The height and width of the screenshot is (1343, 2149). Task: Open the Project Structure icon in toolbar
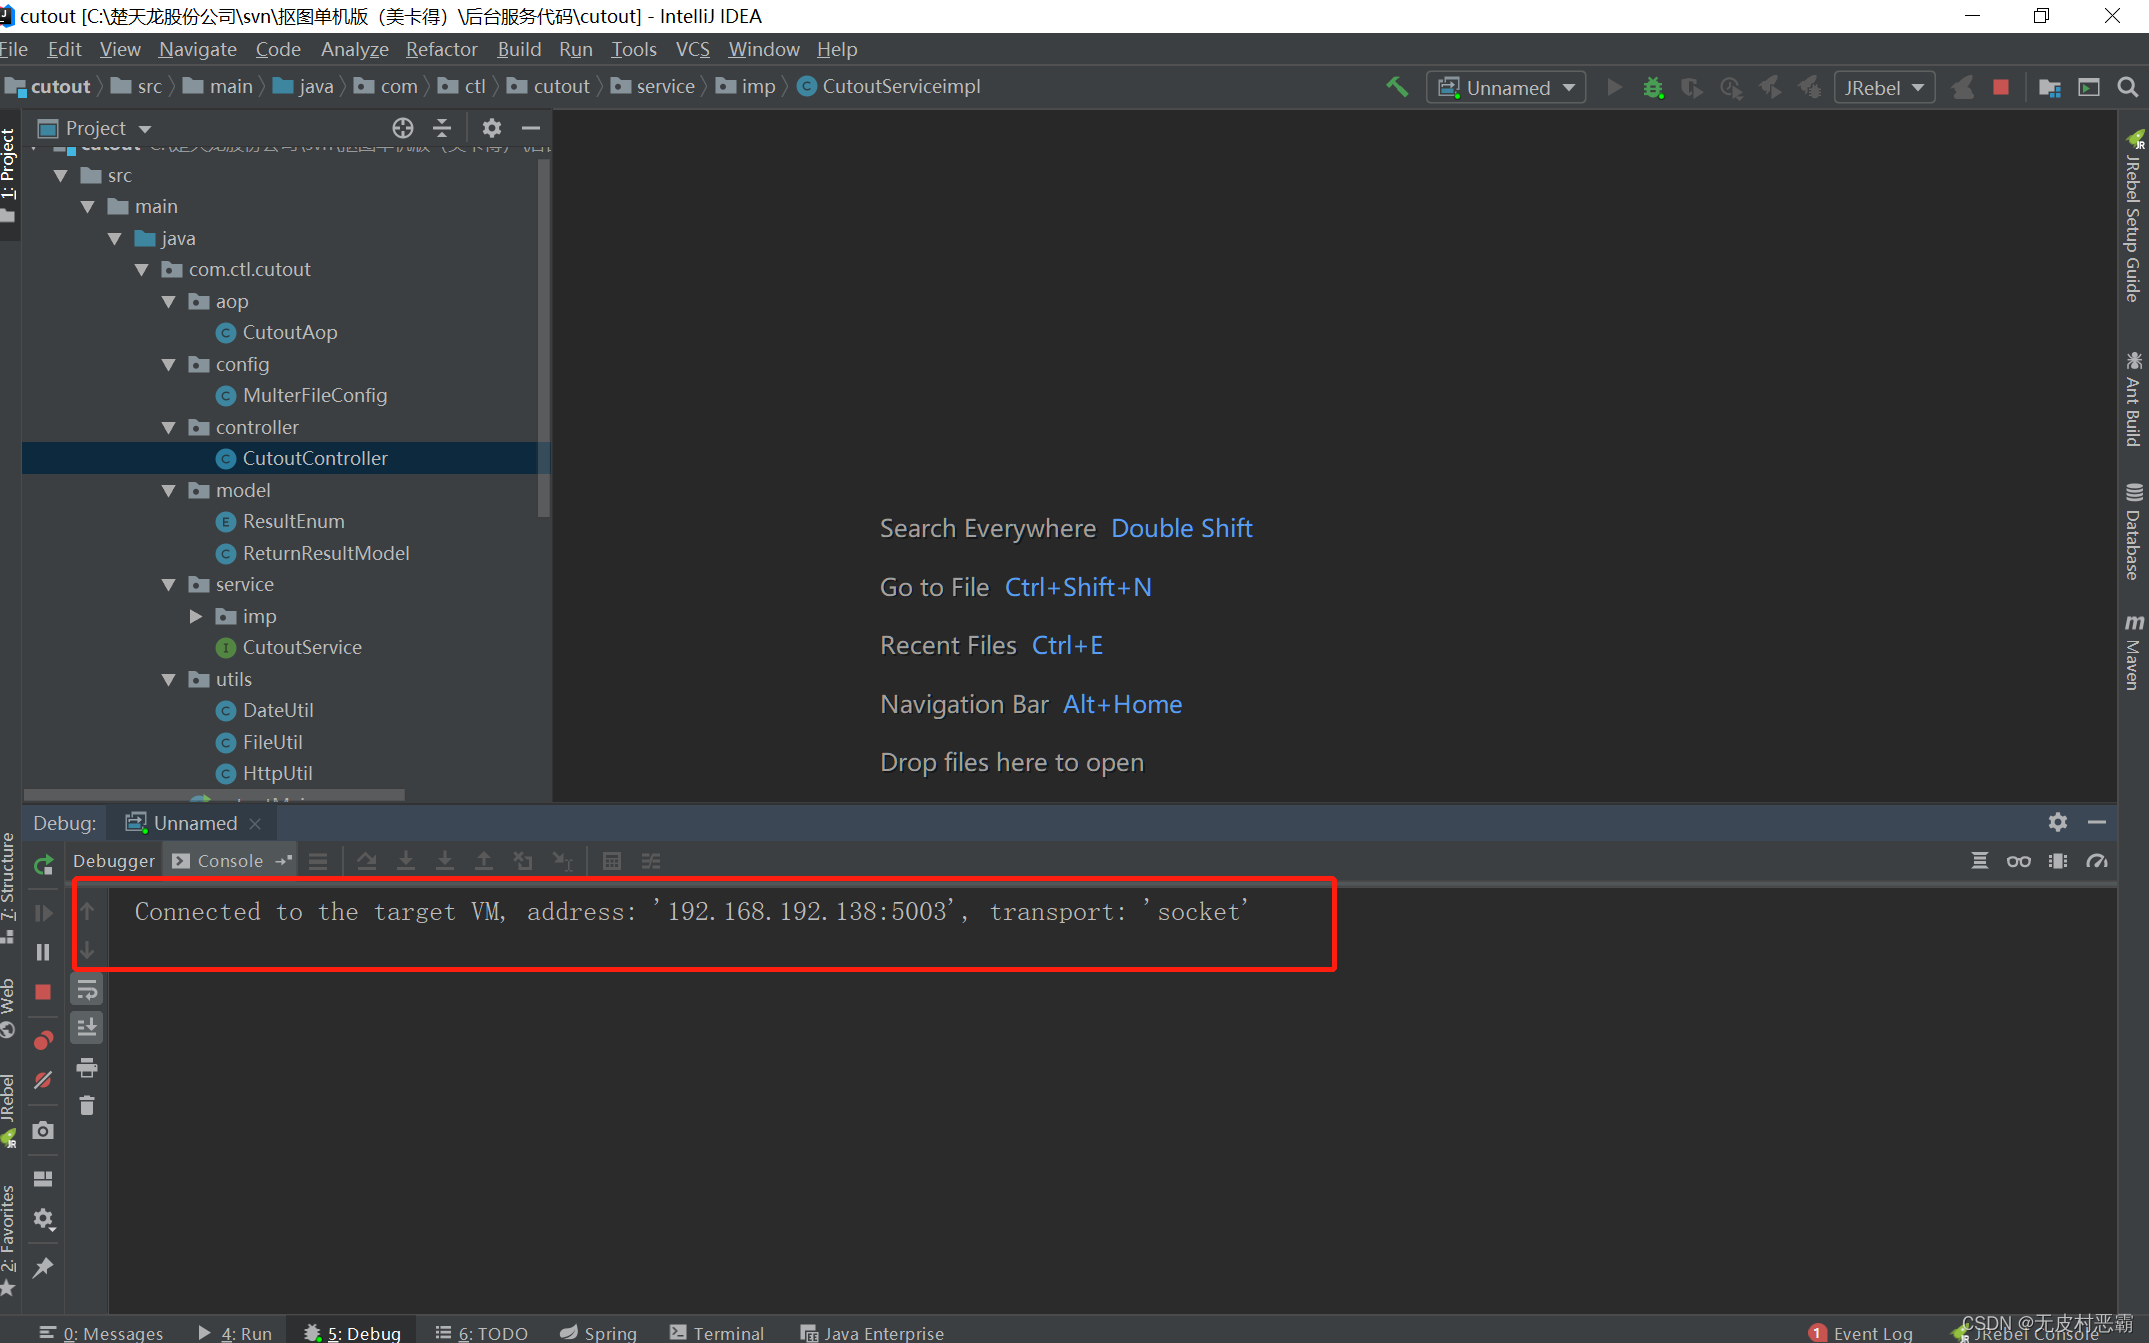click(2050, 88)
